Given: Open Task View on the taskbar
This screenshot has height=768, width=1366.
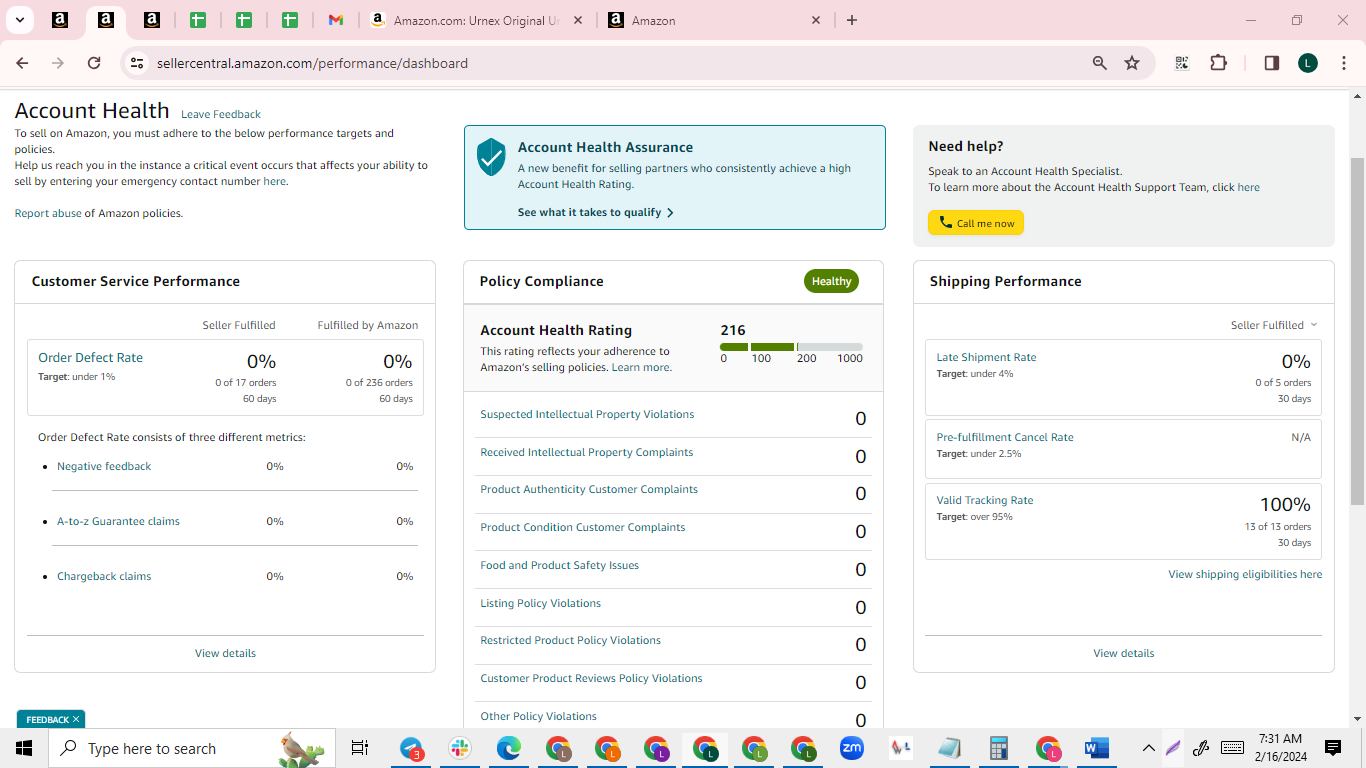Looking at the screenshot, I should pyautogui.click(x=360, y=748).
